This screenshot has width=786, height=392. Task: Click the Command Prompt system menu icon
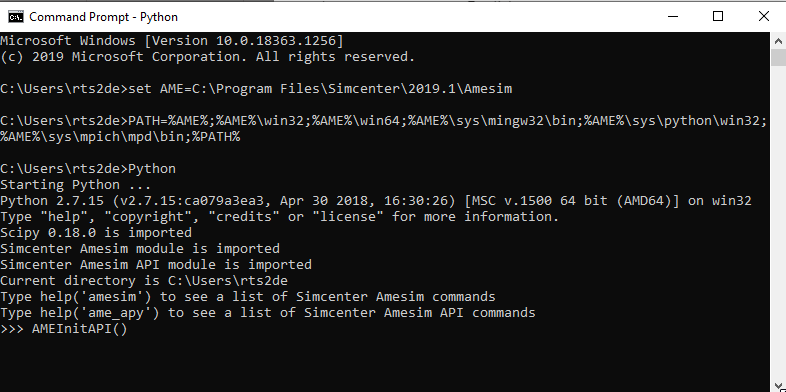click(16, 17)
